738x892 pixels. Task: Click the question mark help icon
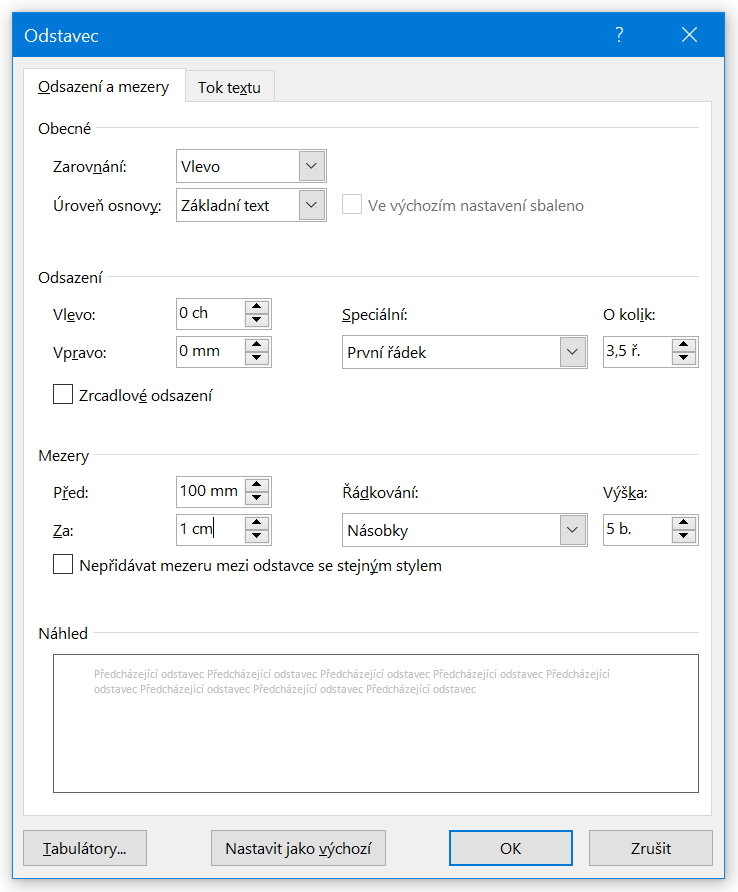(x=619, y=35)
